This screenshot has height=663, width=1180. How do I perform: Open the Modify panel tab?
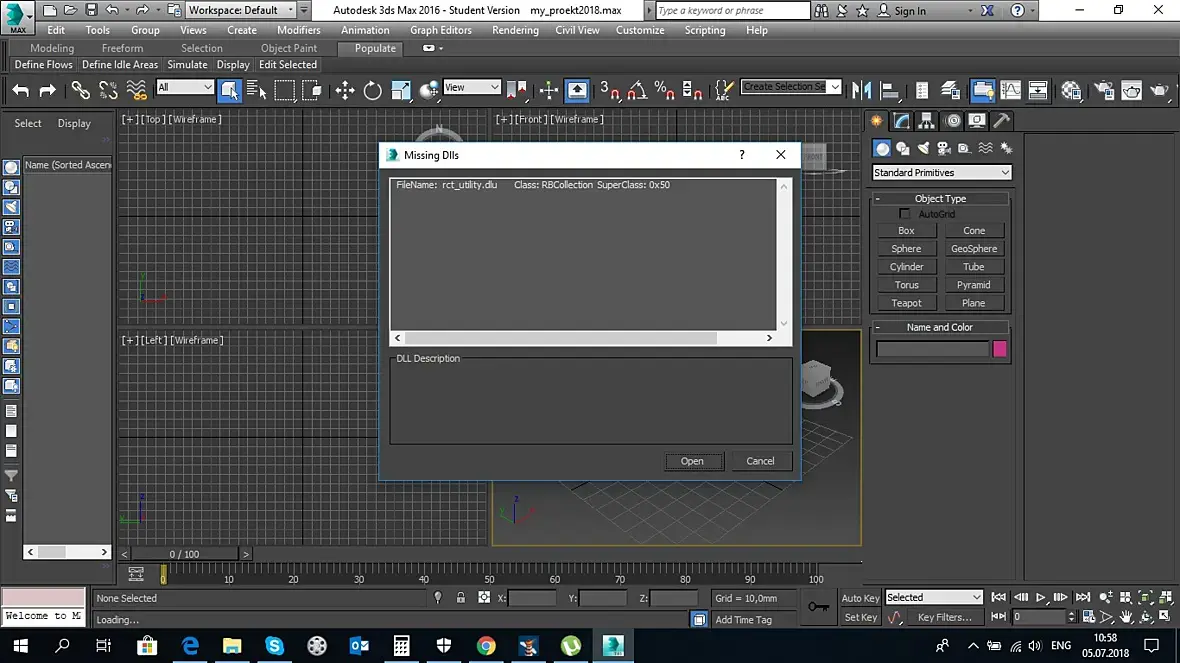click(x=902, y=120)
